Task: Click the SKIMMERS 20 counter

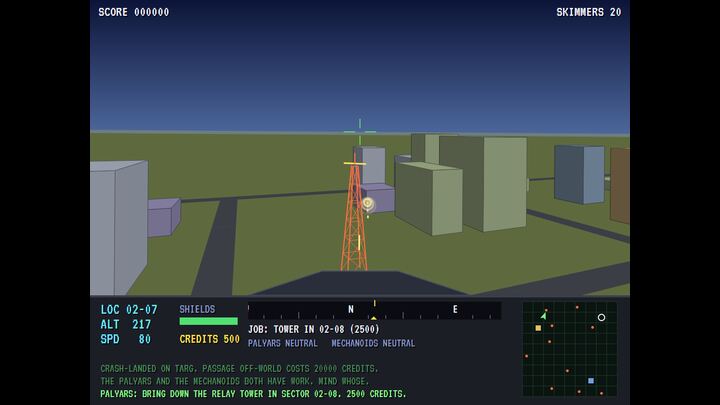Action: click(589, 12)
